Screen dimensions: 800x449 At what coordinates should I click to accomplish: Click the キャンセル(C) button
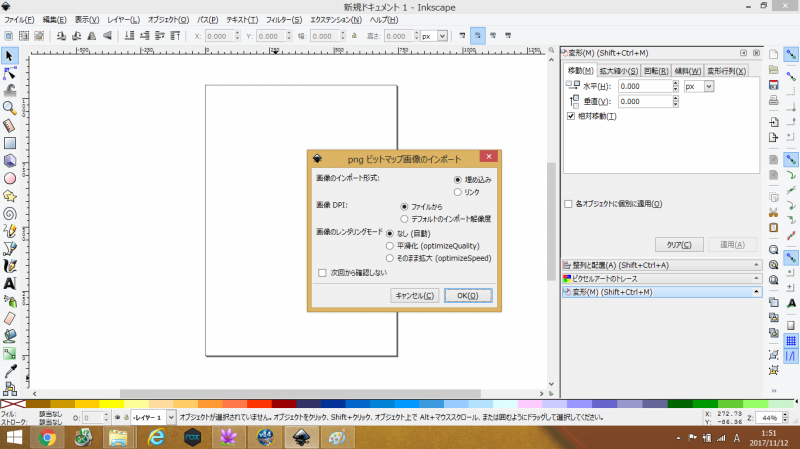click(x=414, y=295)
